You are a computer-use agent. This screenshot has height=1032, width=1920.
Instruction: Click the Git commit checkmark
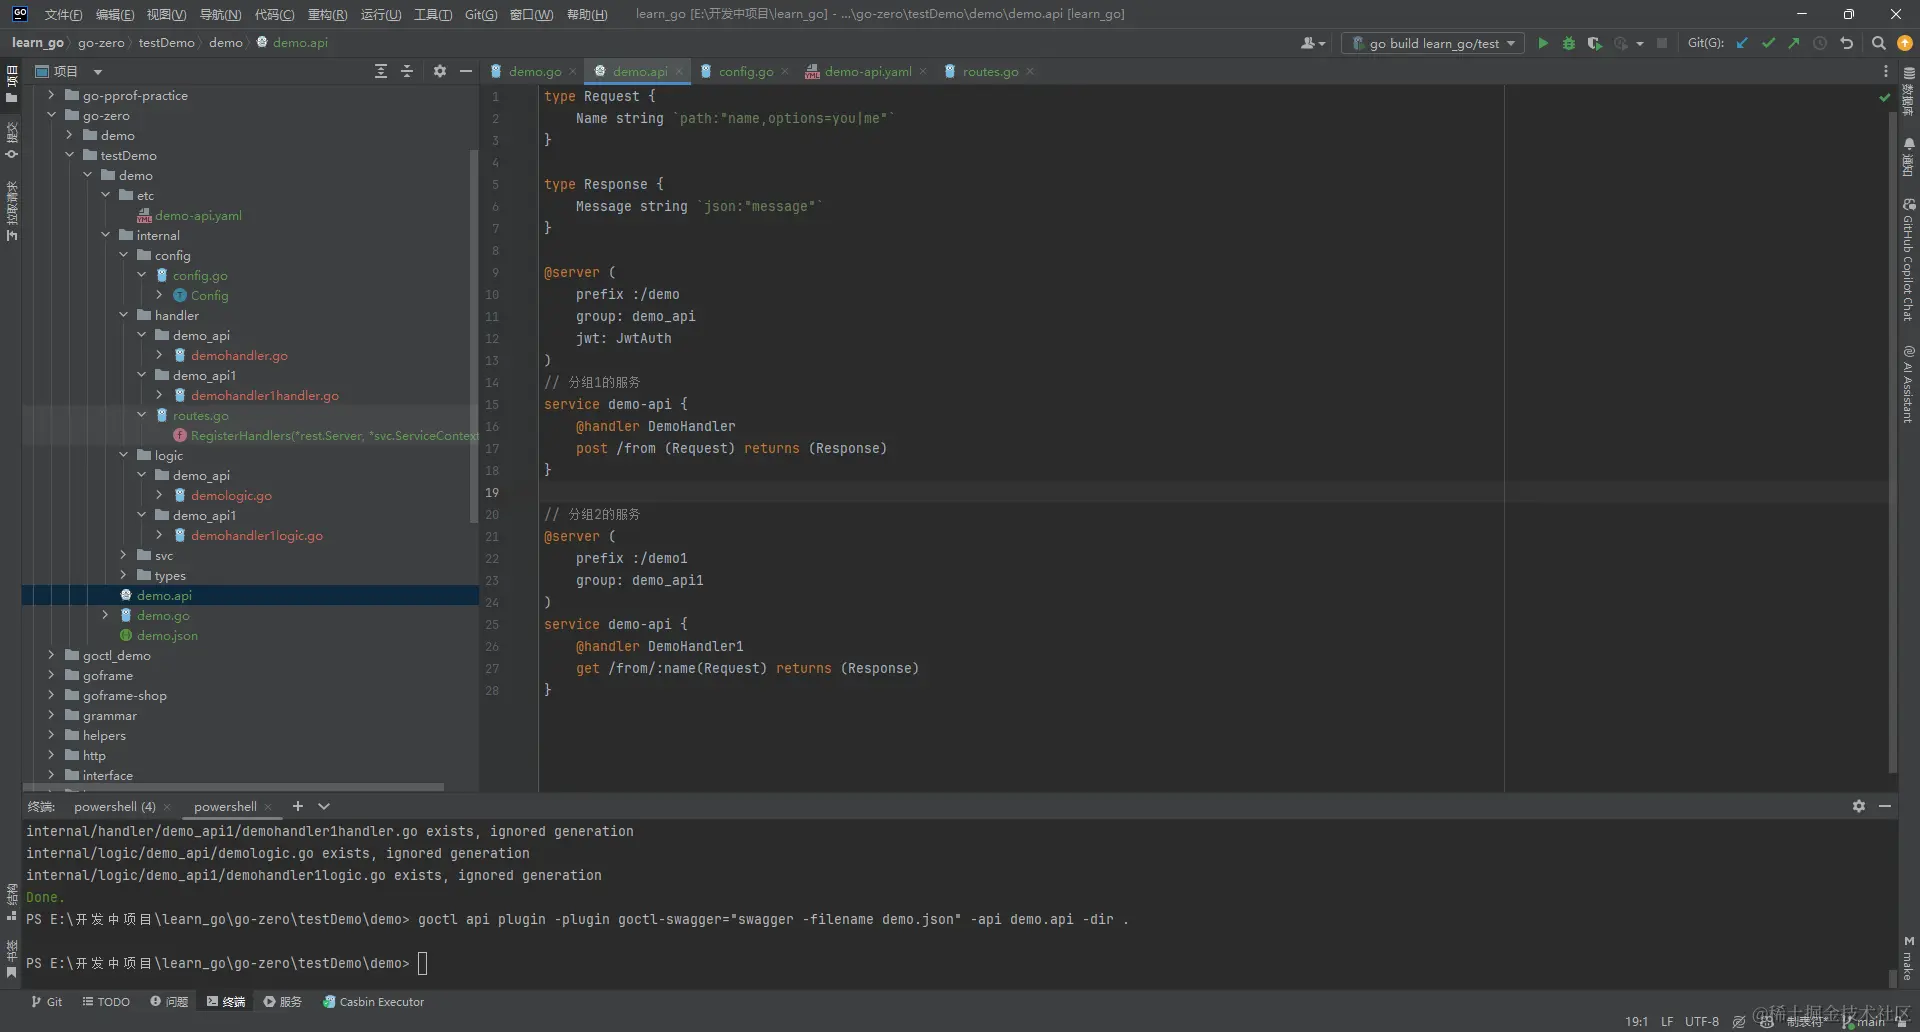tap(1768, 43)
